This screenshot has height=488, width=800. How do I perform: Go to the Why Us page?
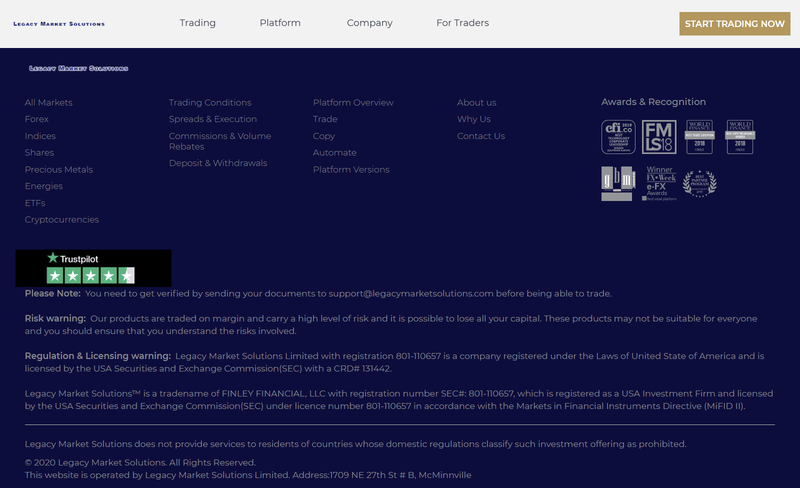coord(474,119)
